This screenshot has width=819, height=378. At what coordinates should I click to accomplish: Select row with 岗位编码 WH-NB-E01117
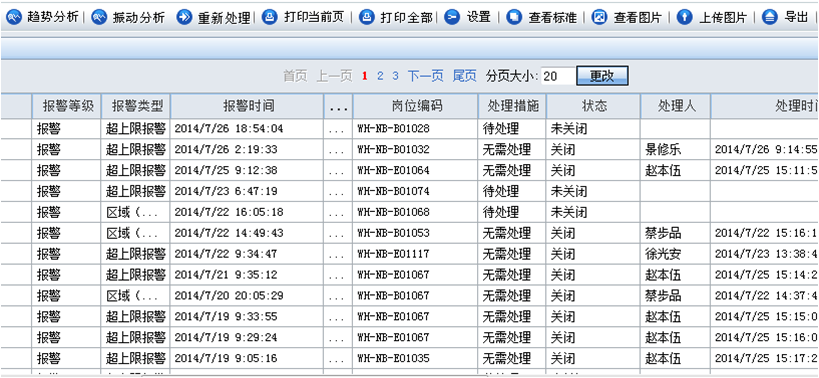[x=410, y=254]
